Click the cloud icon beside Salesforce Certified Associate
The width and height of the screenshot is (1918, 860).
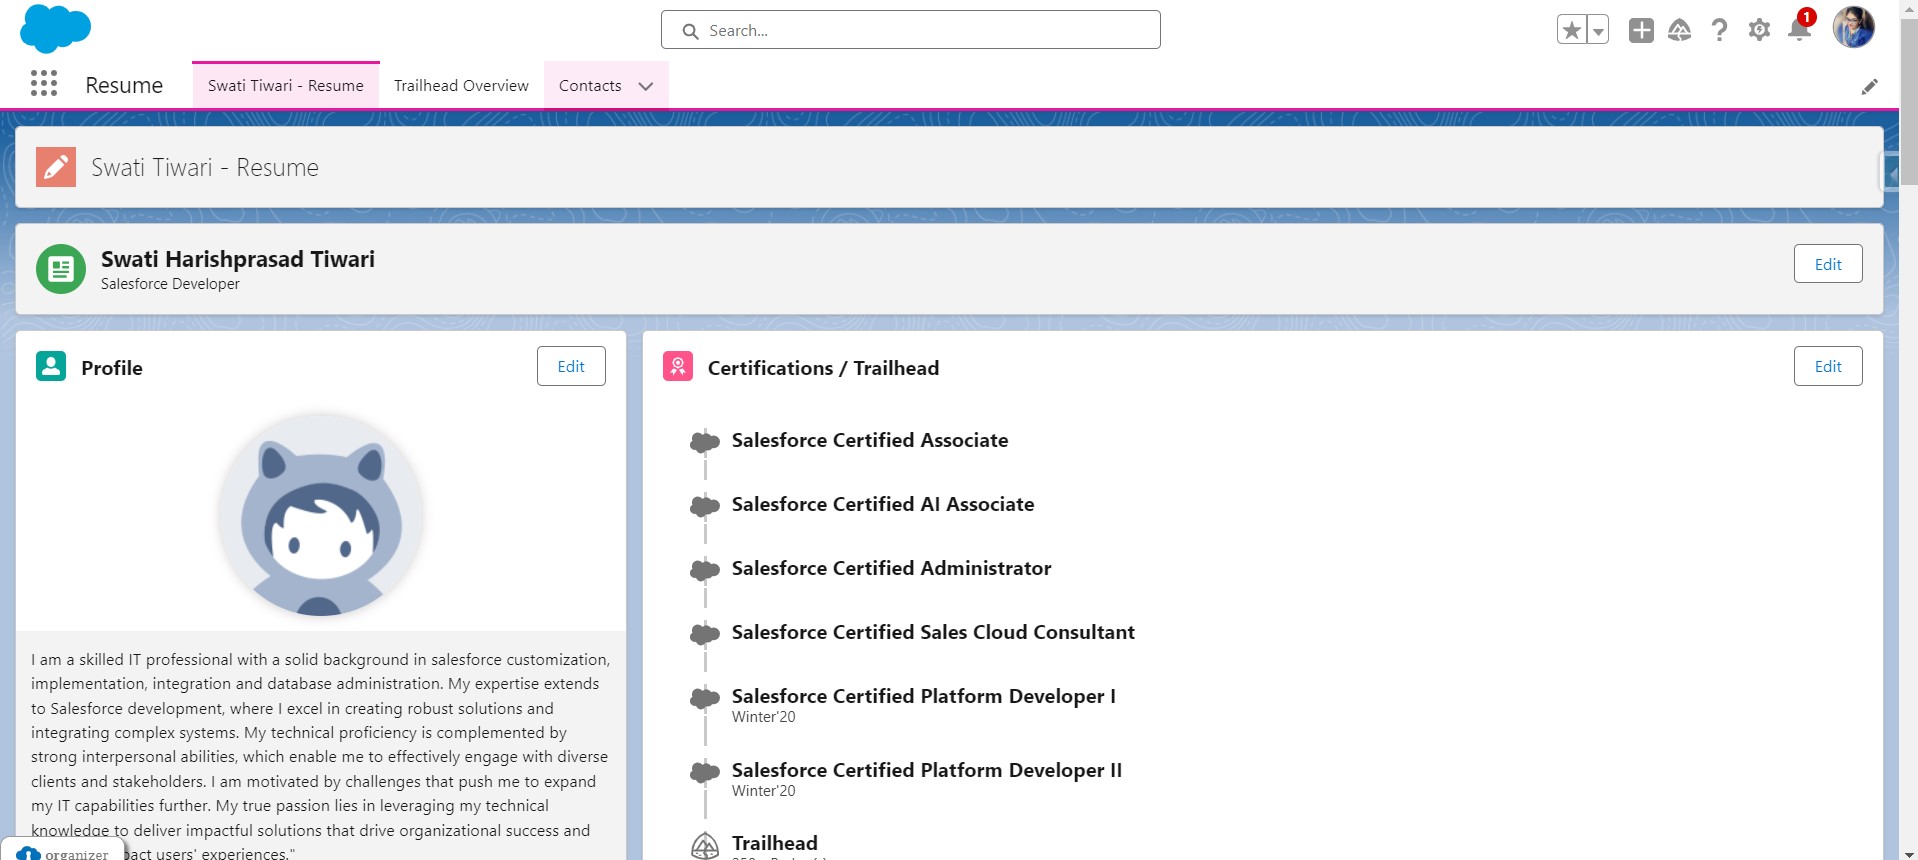pyautogui.click(x=705, y=441)
